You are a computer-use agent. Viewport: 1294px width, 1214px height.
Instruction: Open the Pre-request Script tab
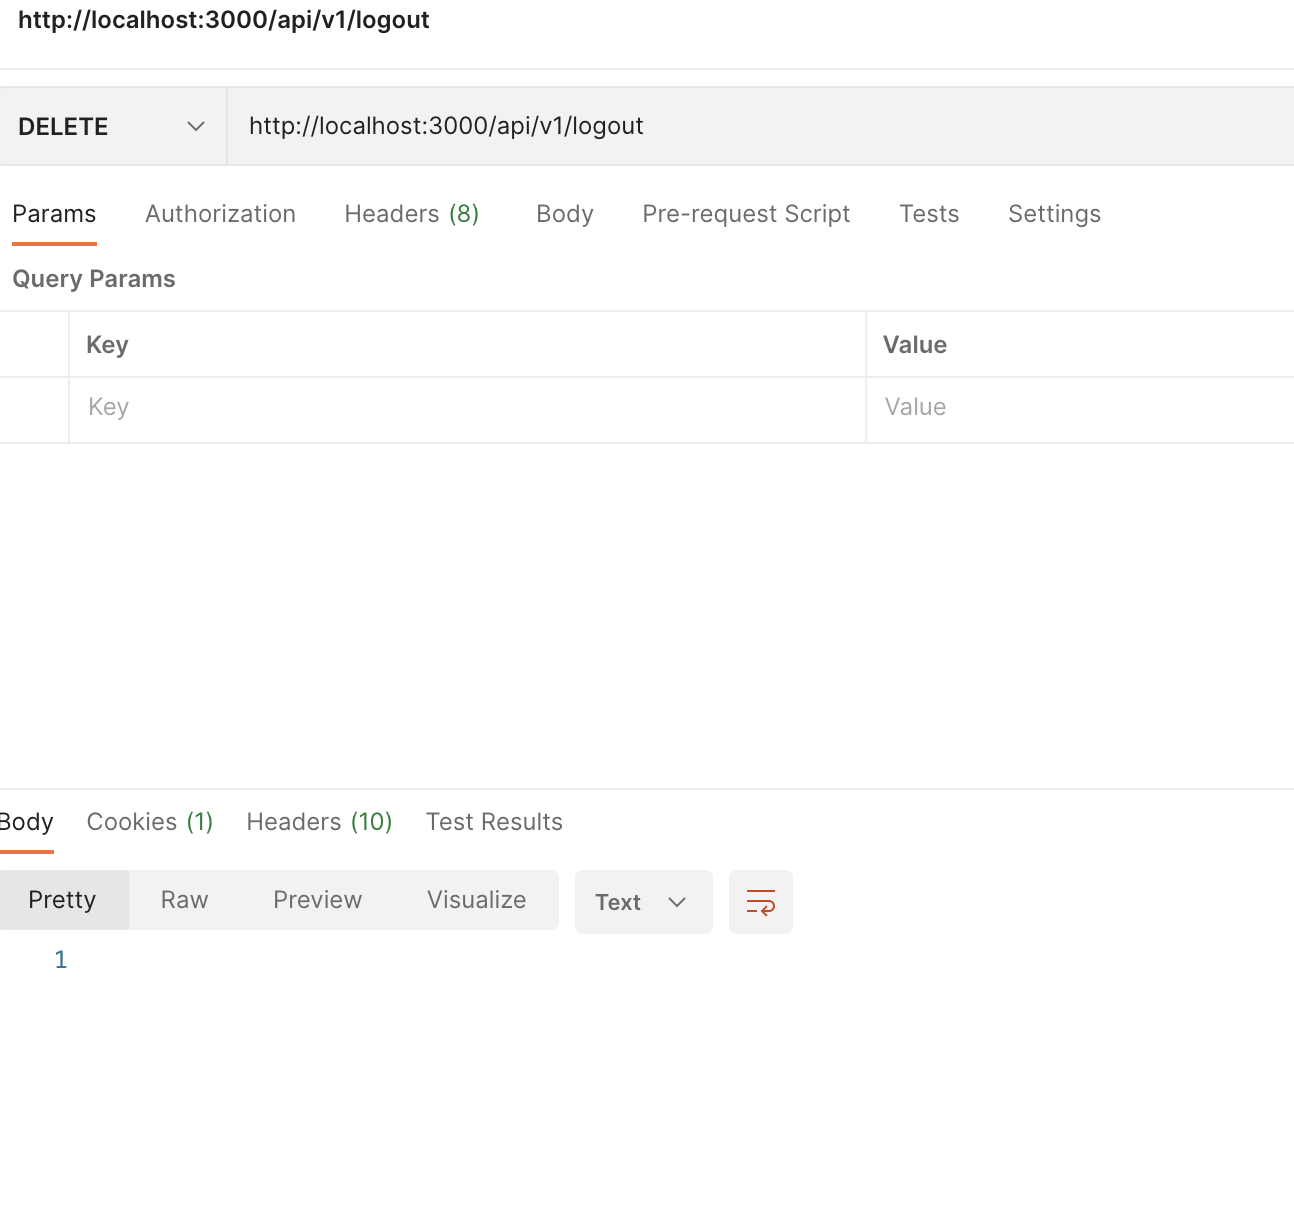point(745,214)
